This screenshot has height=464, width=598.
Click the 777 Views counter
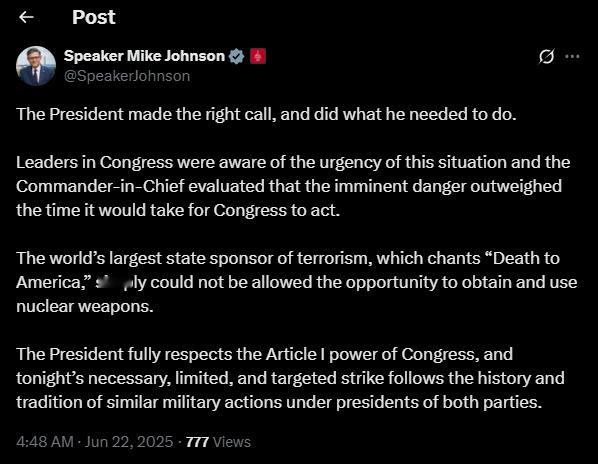click(x=218, y=442)
